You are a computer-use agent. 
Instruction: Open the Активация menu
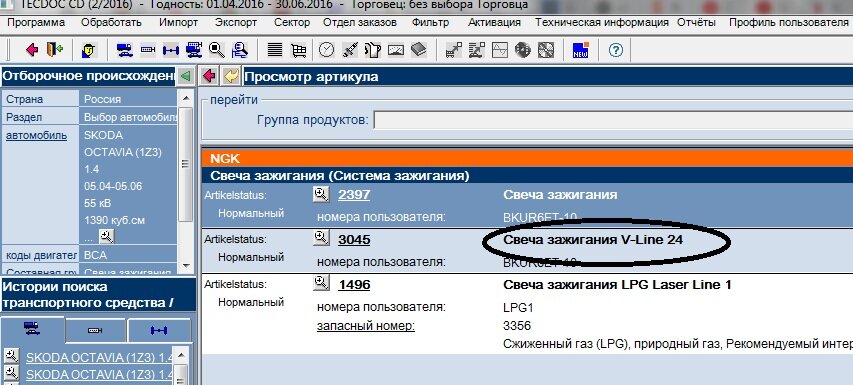click(494, 22)
